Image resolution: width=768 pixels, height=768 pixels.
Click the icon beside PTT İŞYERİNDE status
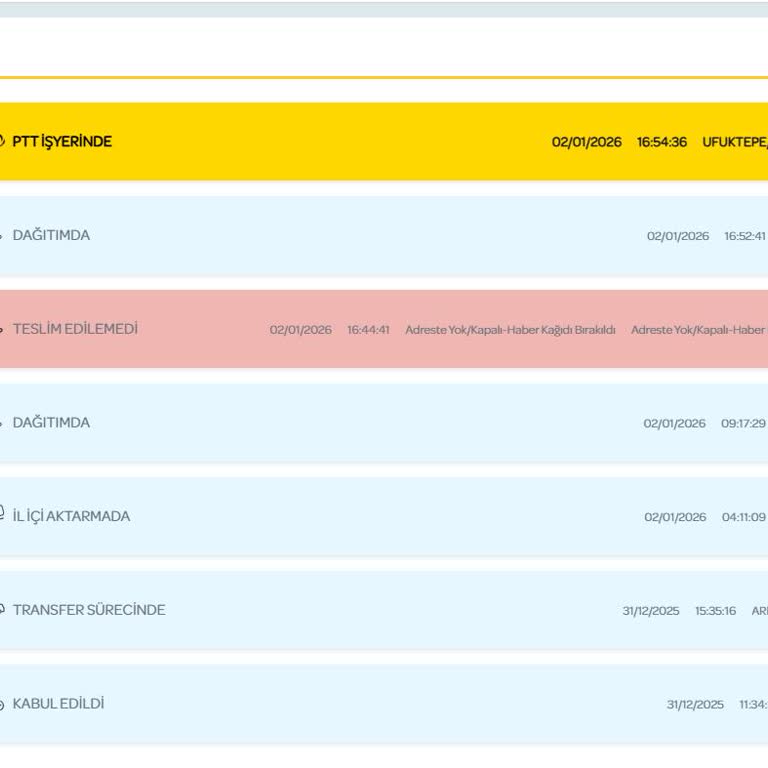click(2, 142)
